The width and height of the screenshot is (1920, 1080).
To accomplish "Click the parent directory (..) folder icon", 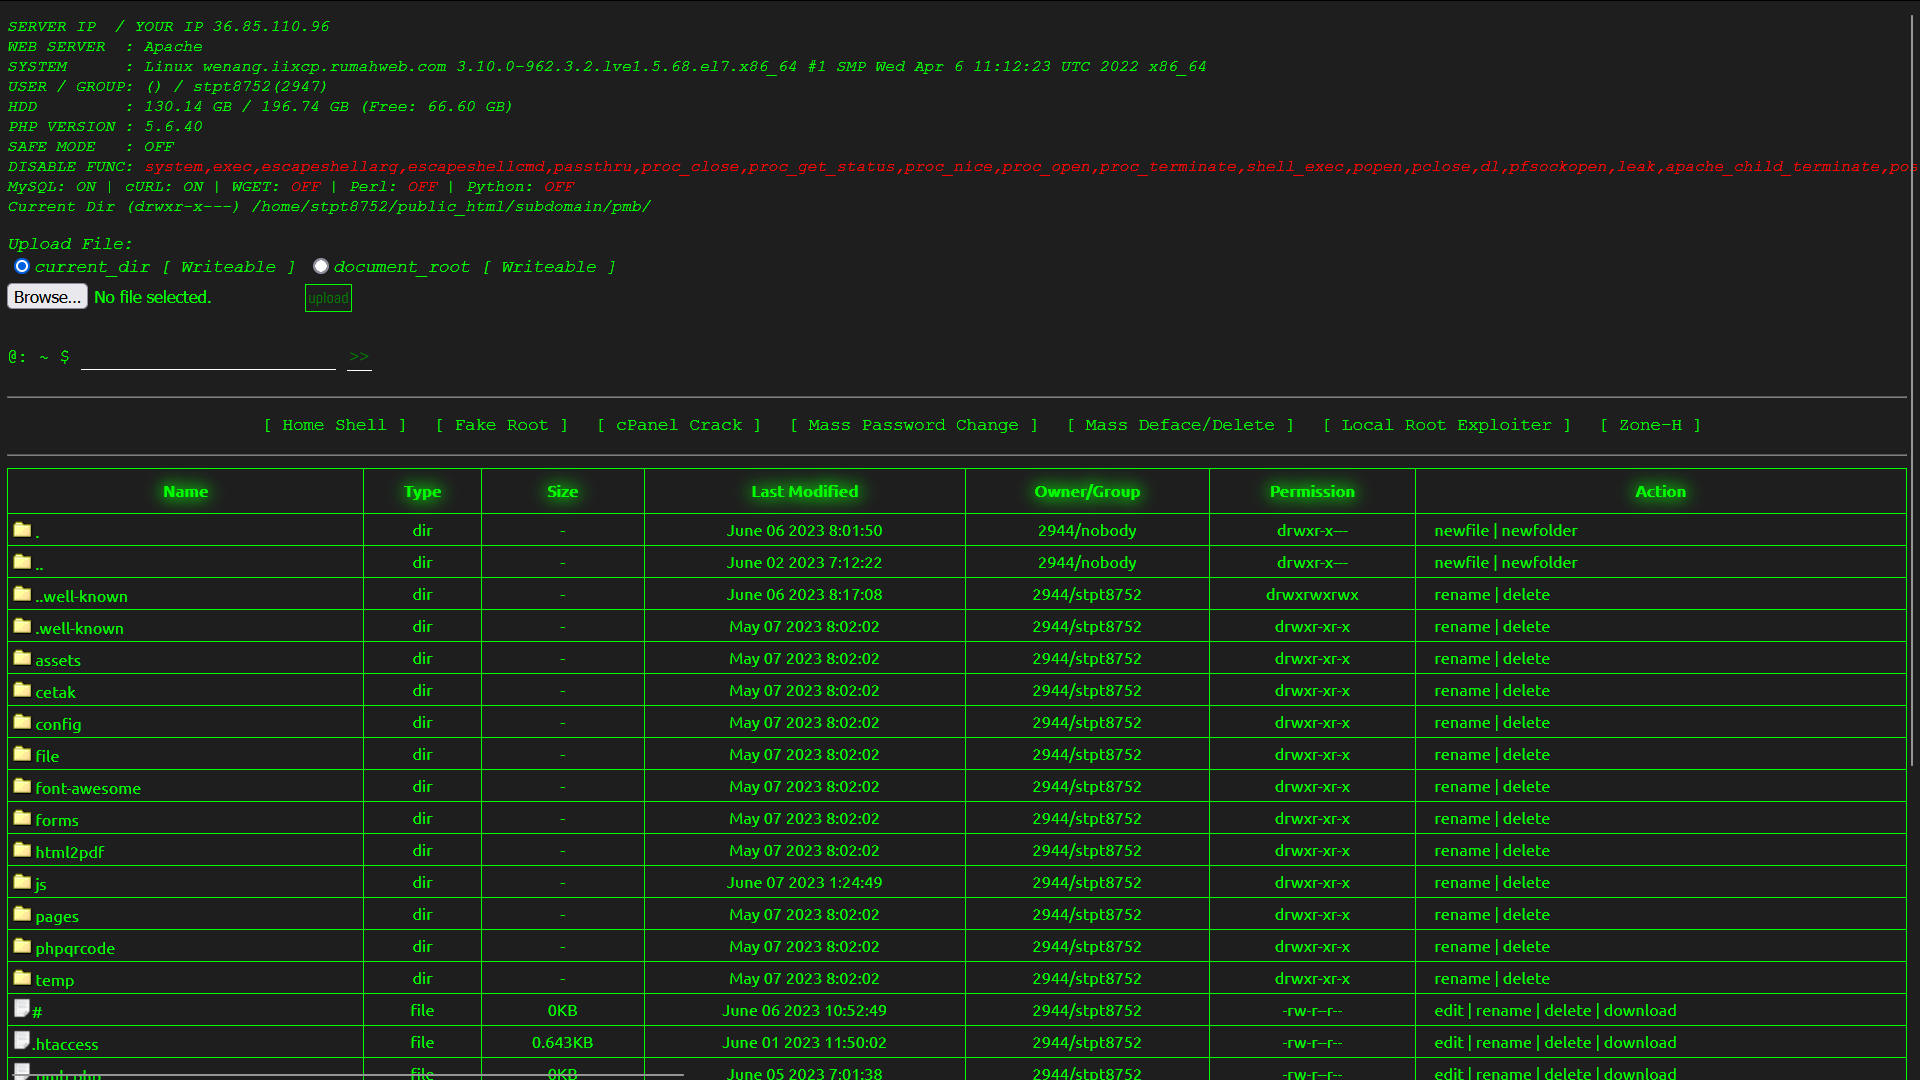I will click(x=22, y=562).
